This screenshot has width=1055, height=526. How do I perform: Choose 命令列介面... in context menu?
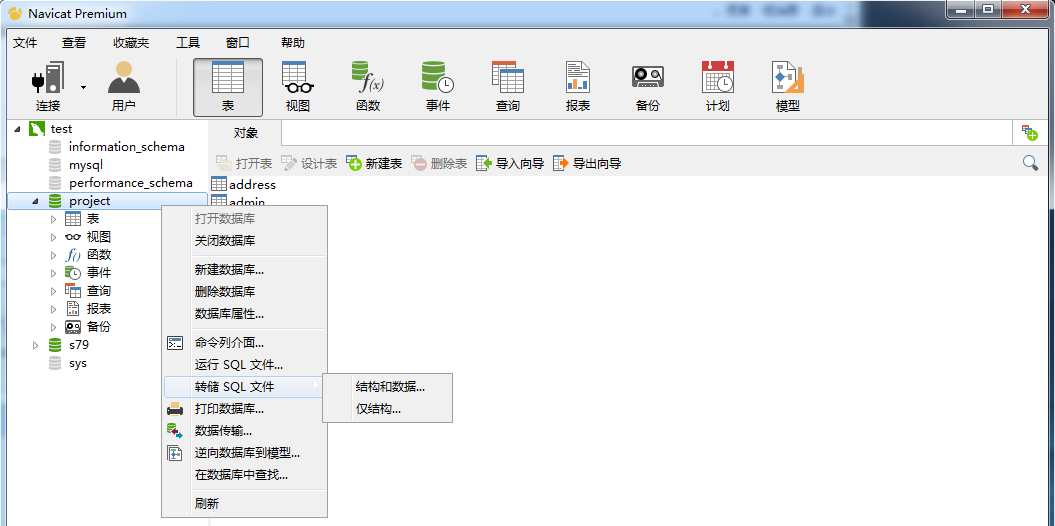pos(245,343)
